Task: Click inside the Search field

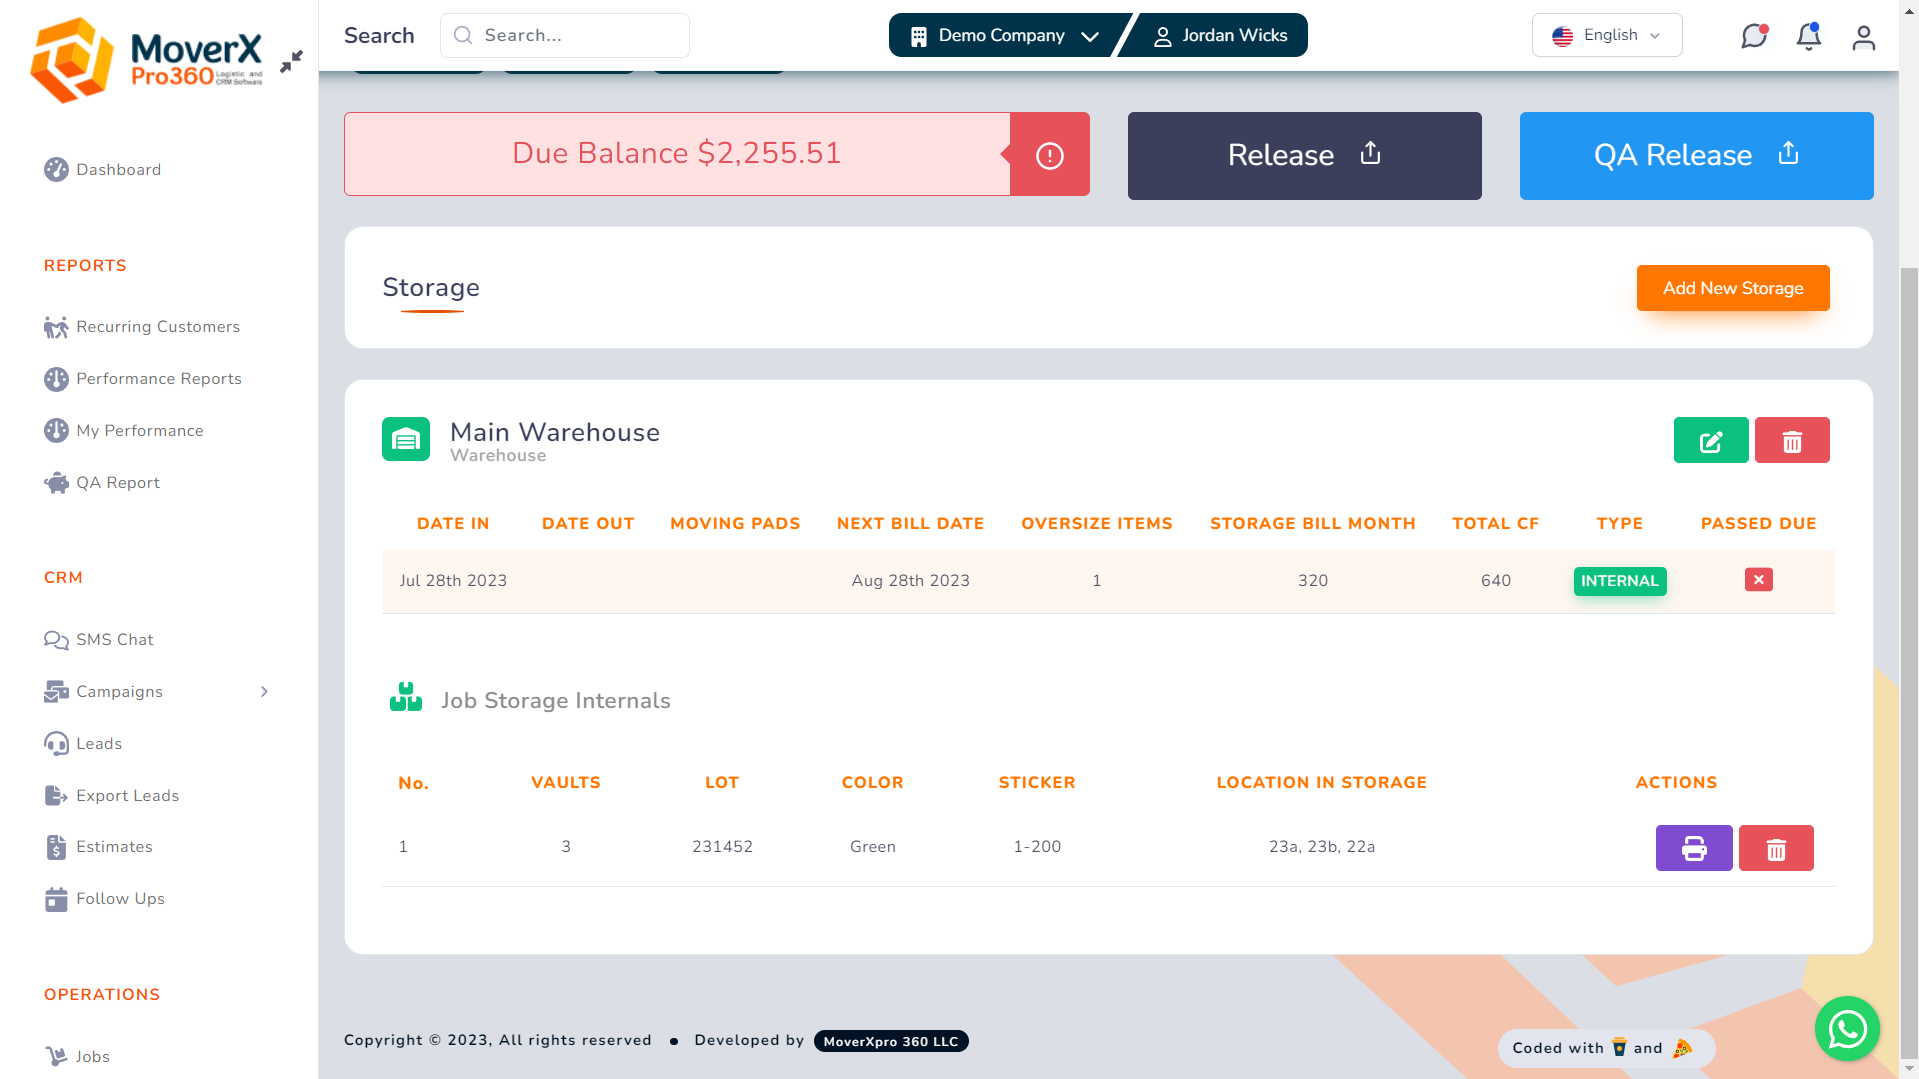Action: pos(565,35)
